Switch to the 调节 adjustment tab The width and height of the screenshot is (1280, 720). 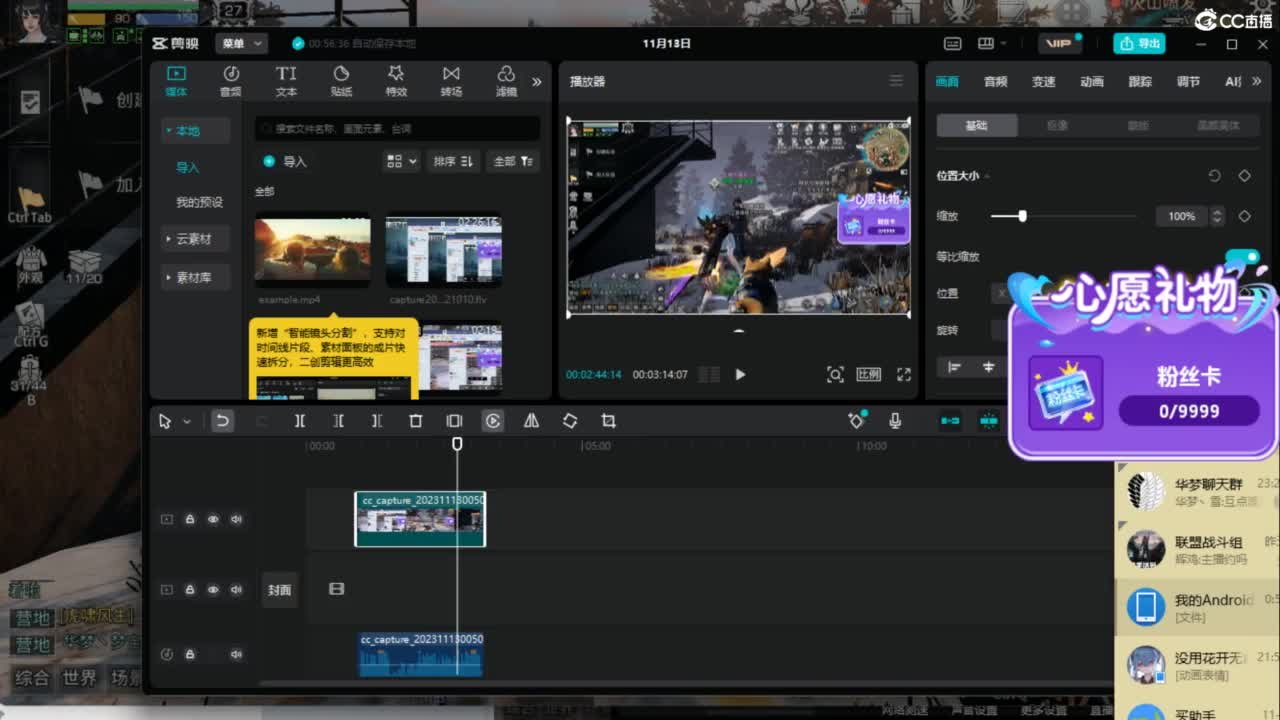[1188, 82]
